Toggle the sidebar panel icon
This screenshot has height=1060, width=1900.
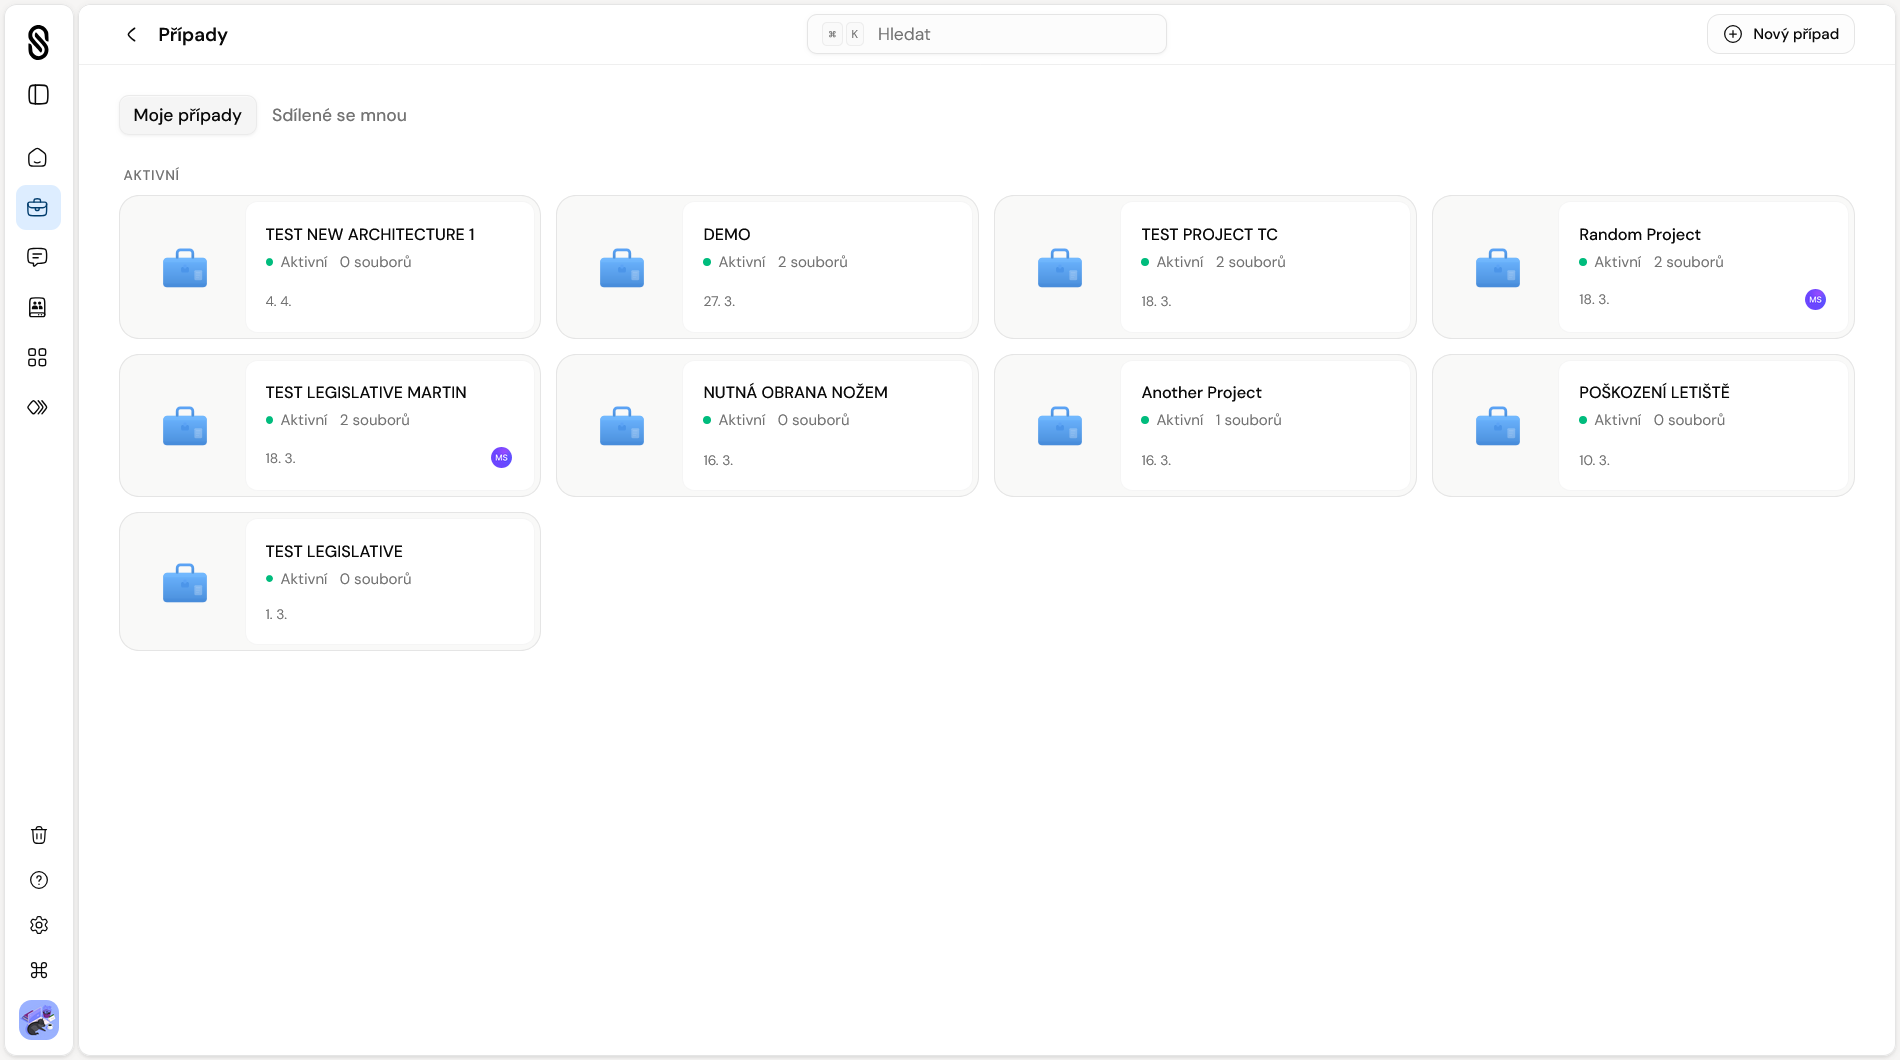38,95
